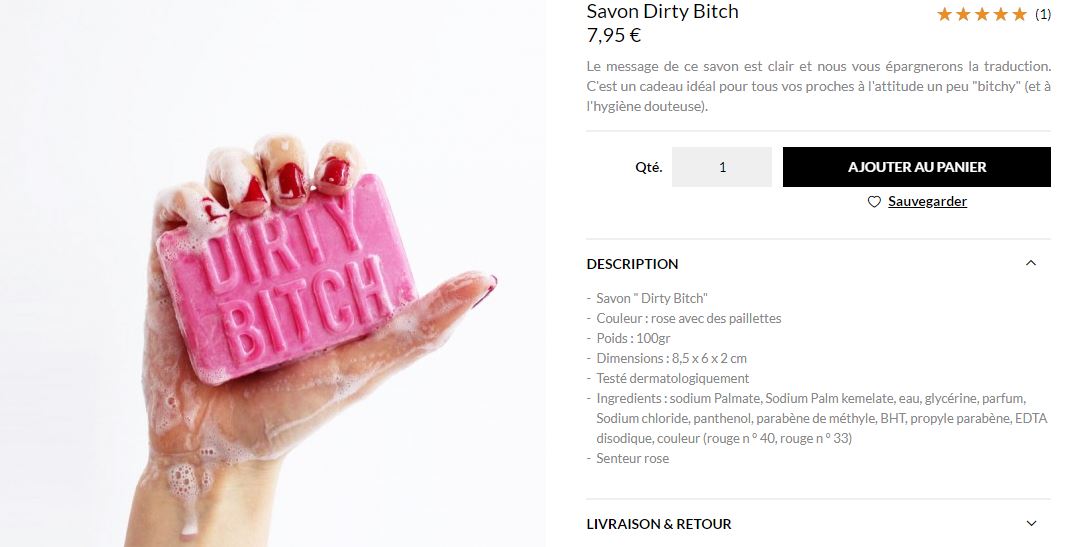Click the DESCRIPTION section heading
This screenshot has width=1090, height=547.
(x=633, y=264)
